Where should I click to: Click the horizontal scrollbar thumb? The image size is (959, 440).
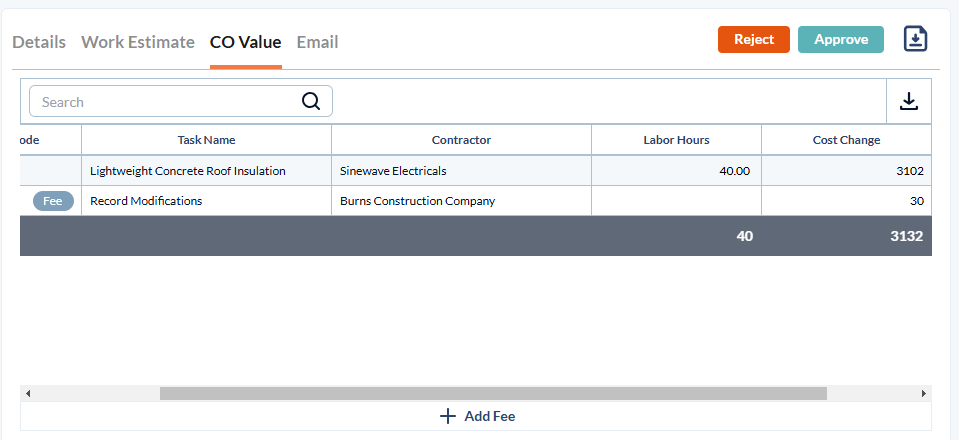[493, 394]
